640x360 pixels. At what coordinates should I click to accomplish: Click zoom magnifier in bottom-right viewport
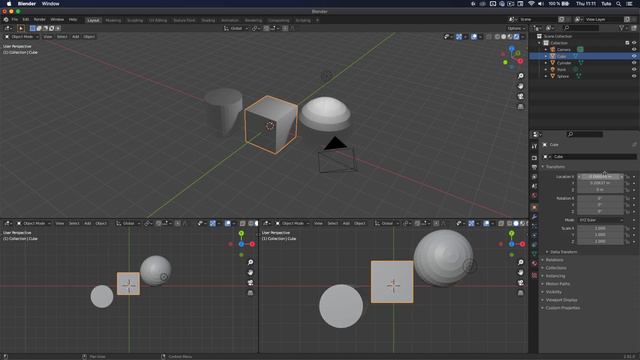[x=520, y=262]
